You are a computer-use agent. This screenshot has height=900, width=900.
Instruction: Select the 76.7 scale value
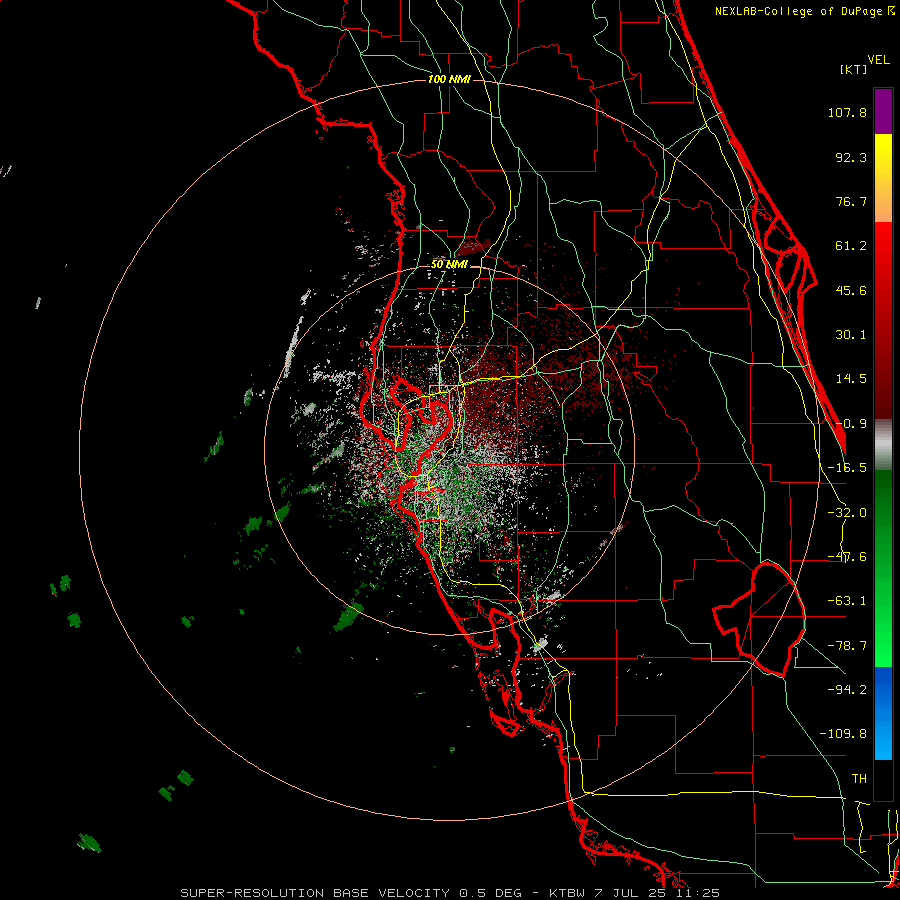coord(851,201)
